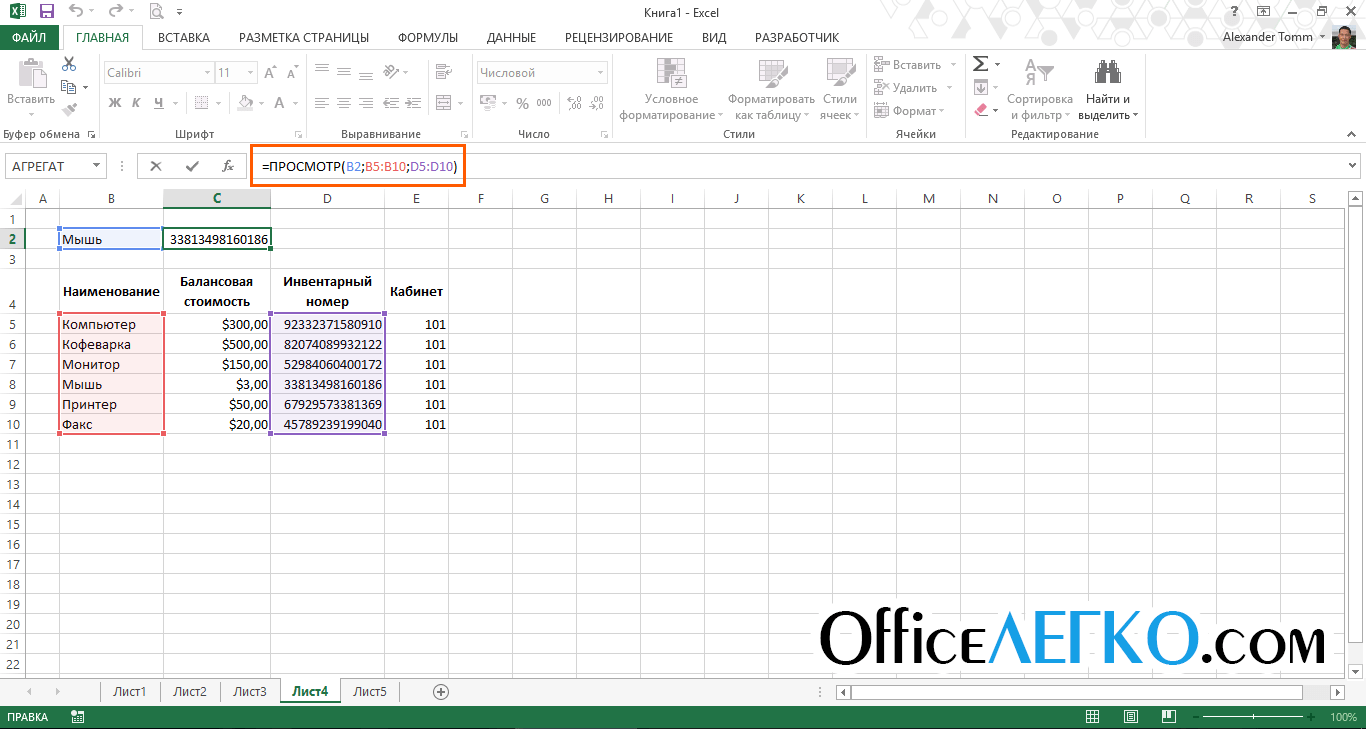Open Insert Function fx dialog

(x=228, y=166)
